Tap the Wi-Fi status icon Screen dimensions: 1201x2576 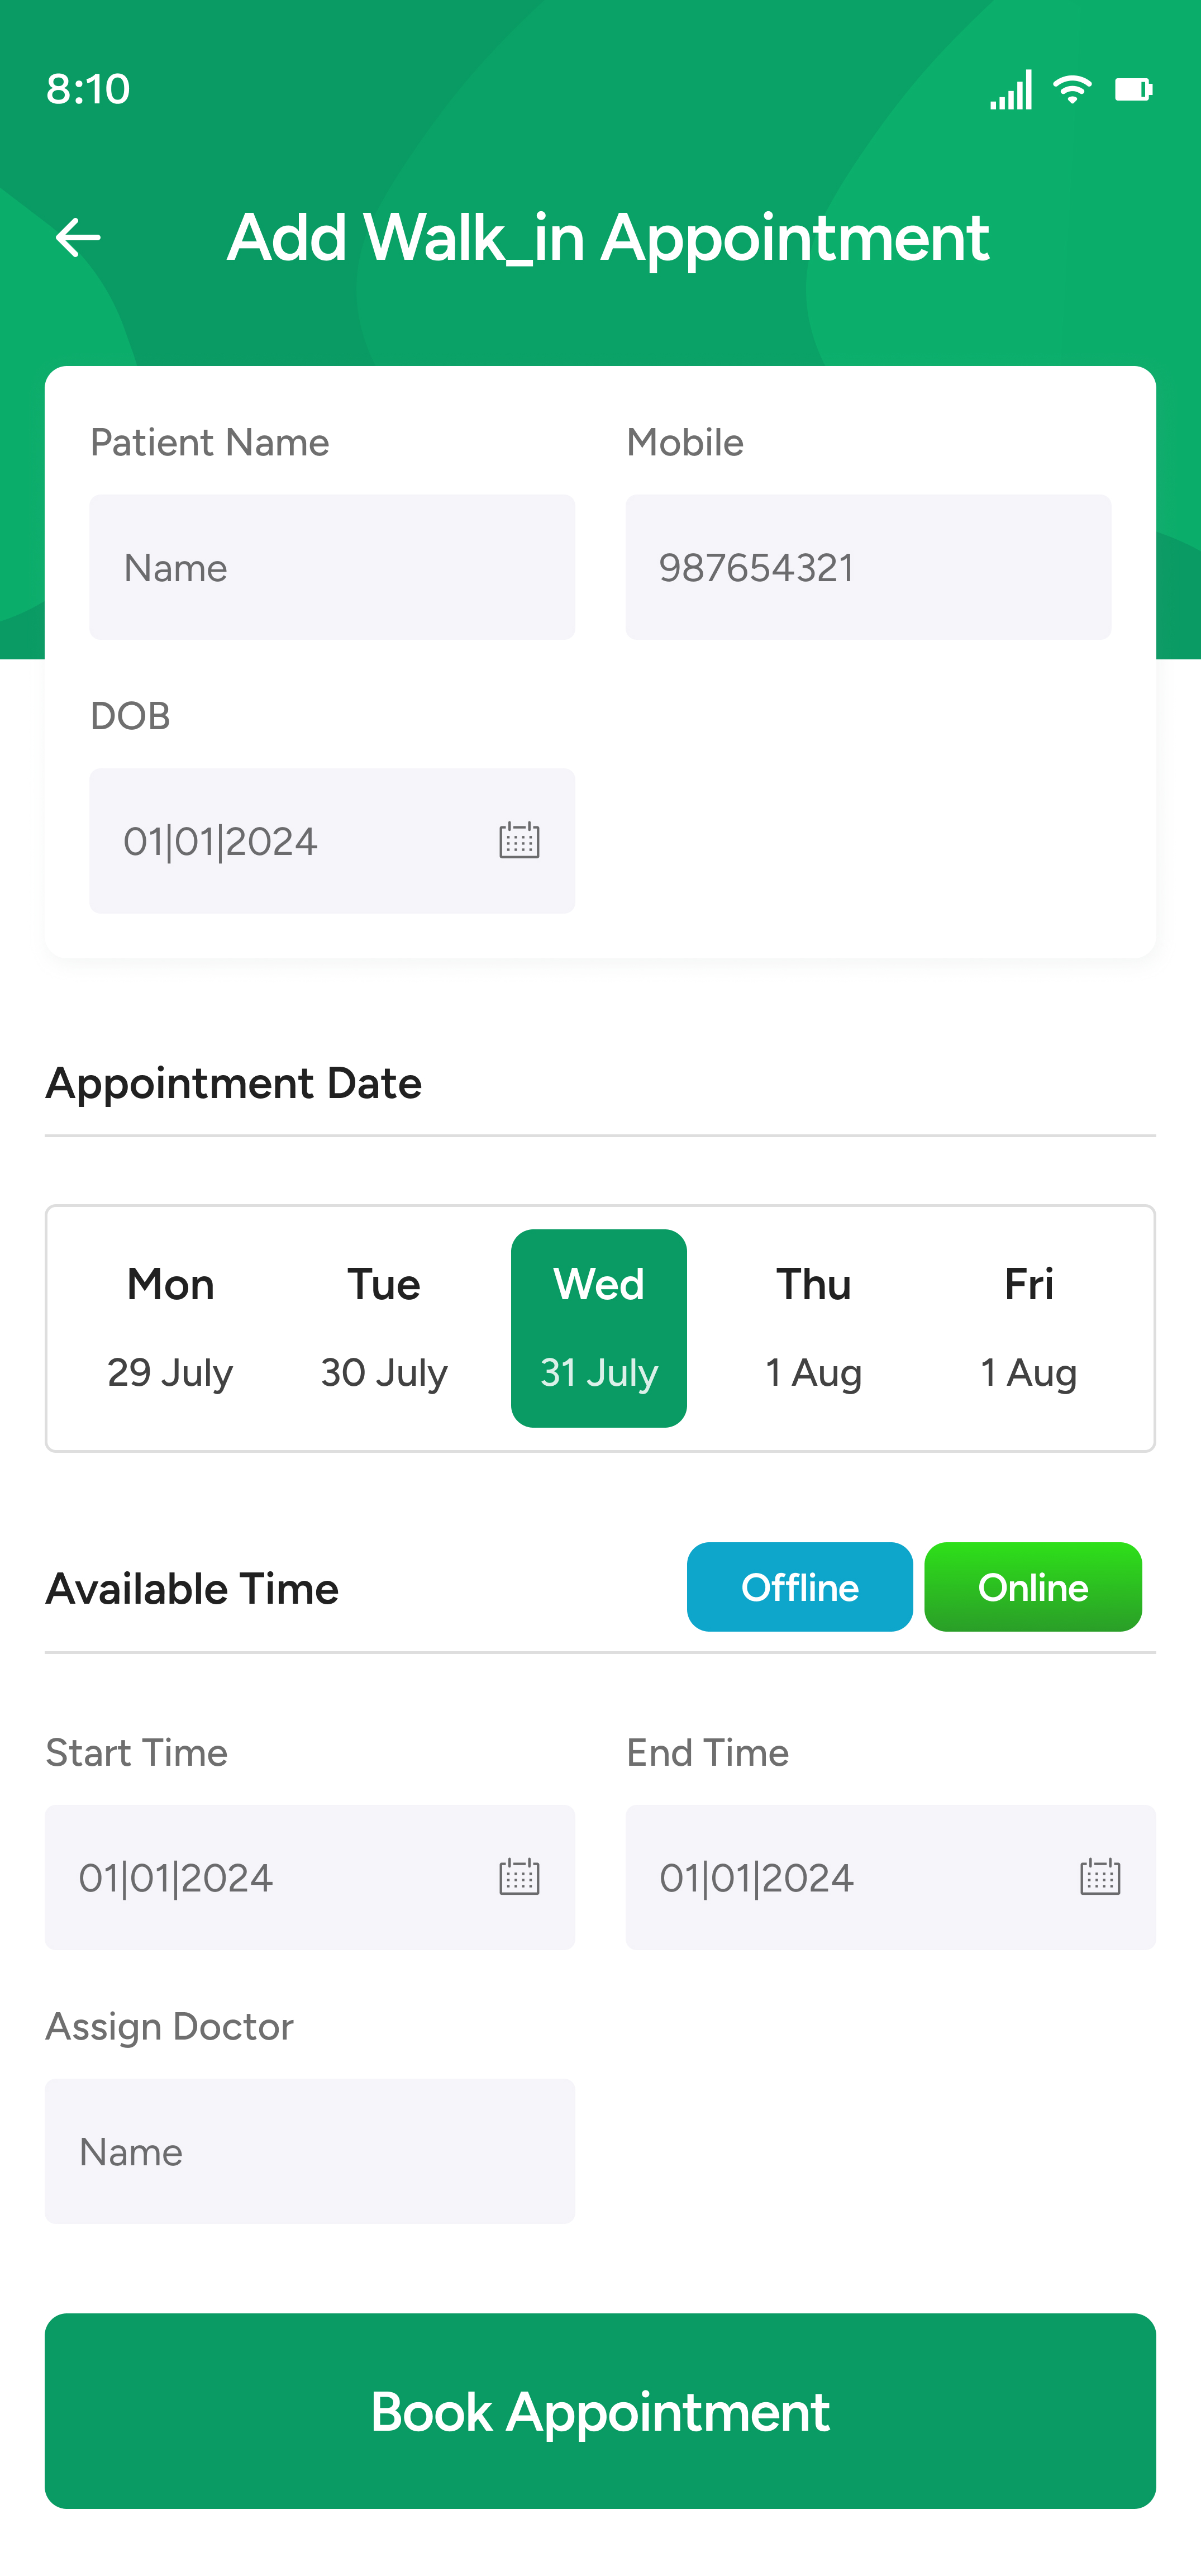coord(1072,89)
